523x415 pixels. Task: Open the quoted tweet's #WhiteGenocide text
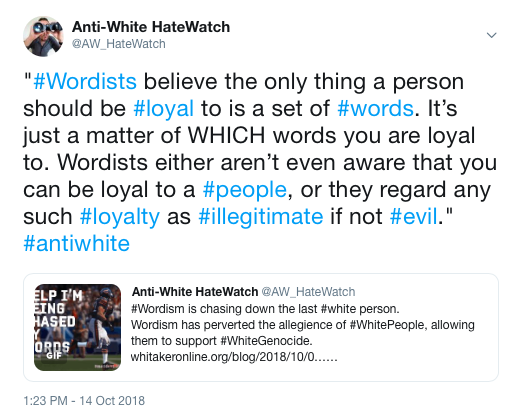266,341
